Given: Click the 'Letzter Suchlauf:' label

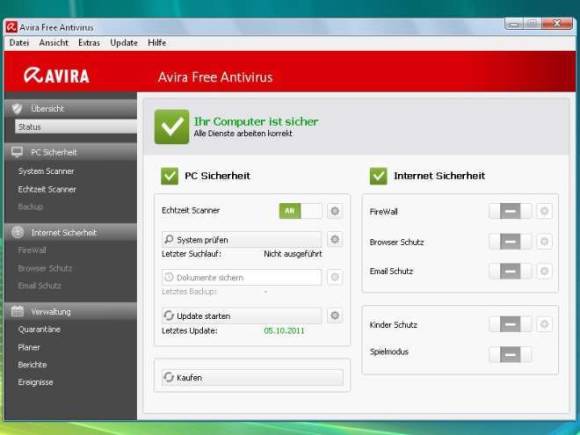Looking at the screenshot, I should tap(191, 254).
